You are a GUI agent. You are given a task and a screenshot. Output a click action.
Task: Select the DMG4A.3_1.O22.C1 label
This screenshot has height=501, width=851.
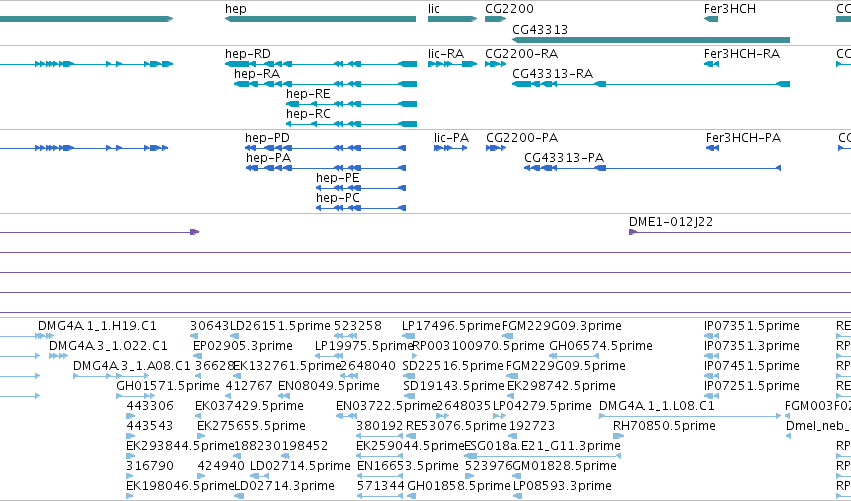108,346
